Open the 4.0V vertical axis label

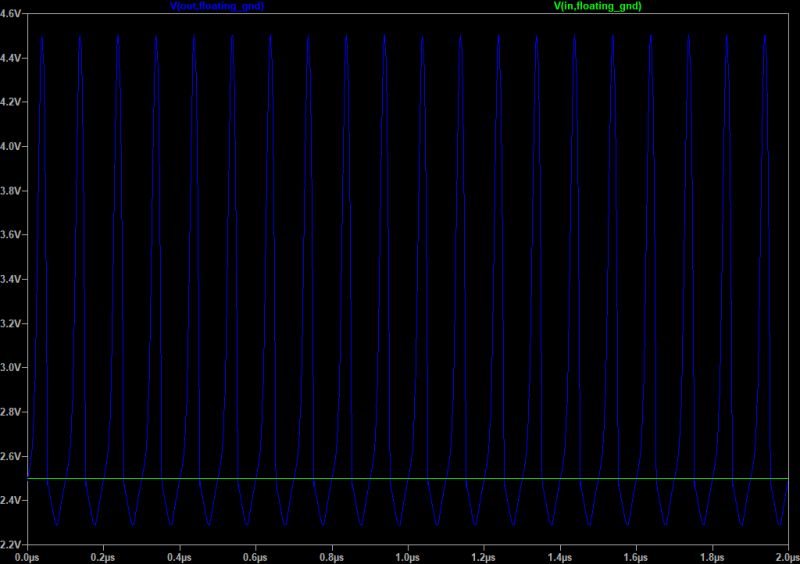[x=11, y=146]
